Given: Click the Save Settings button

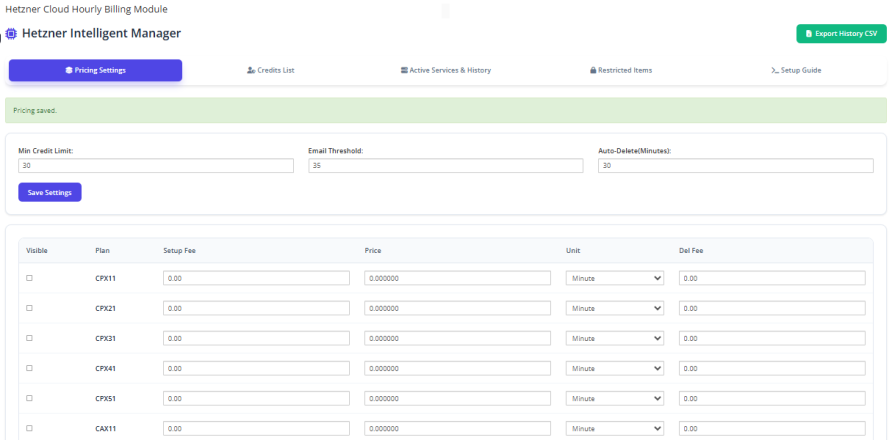Looking at the screenshot, I should pos(50,192).
